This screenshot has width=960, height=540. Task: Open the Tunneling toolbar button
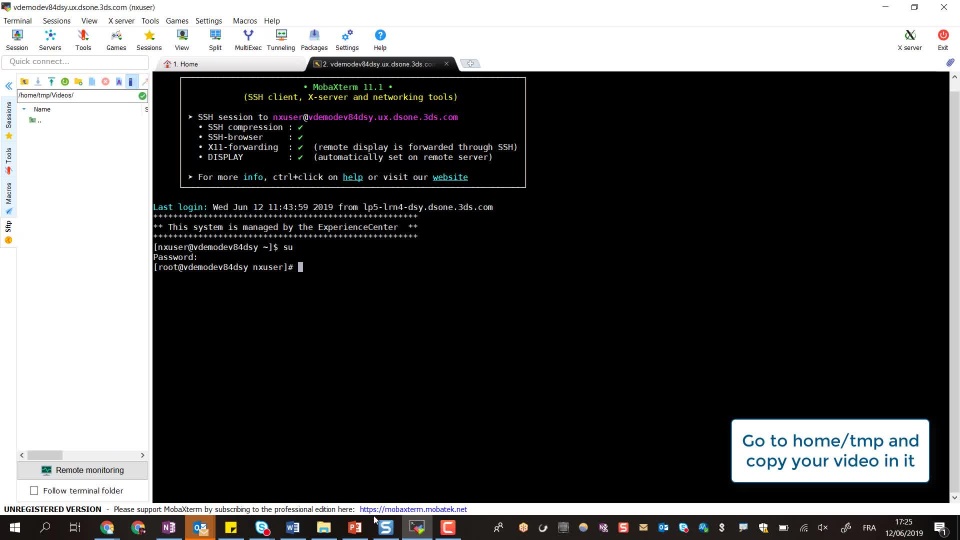coord(281,40)
